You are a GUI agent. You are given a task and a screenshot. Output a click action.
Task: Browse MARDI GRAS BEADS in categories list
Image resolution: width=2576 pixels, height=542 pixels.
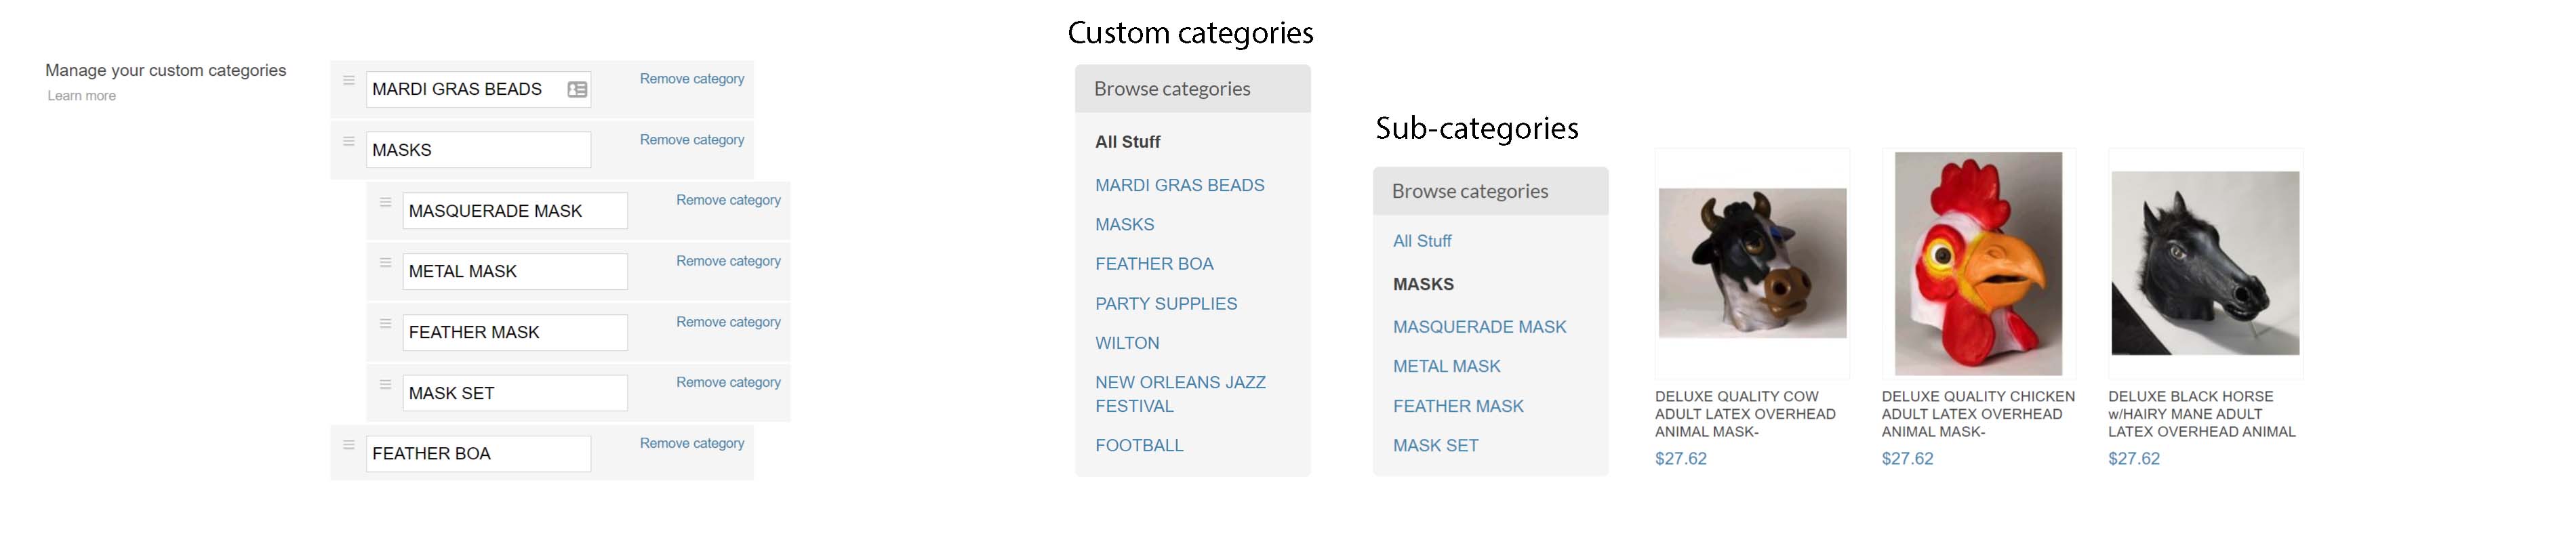(1179, 185)
